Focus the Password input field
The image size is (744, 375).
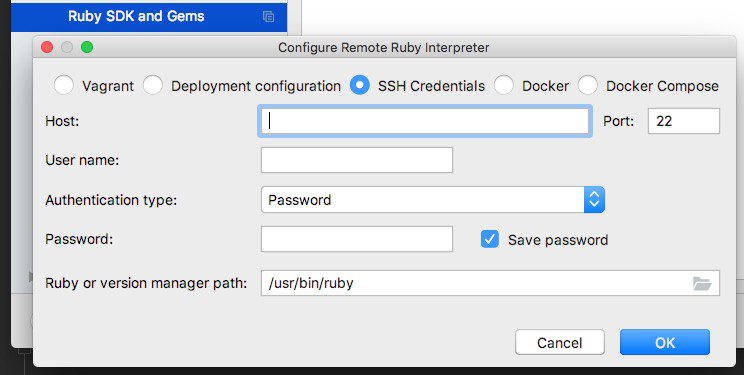coord(357,239)
